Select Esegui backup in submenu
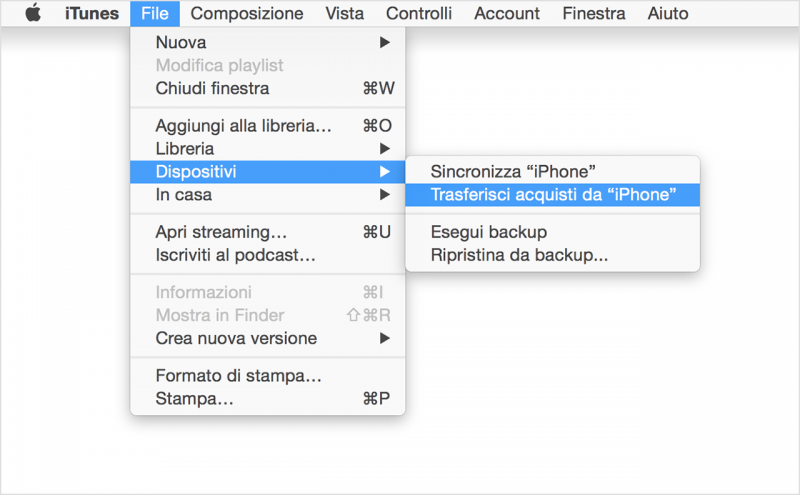This screenshot has height=495, width=800. (553, 232)
